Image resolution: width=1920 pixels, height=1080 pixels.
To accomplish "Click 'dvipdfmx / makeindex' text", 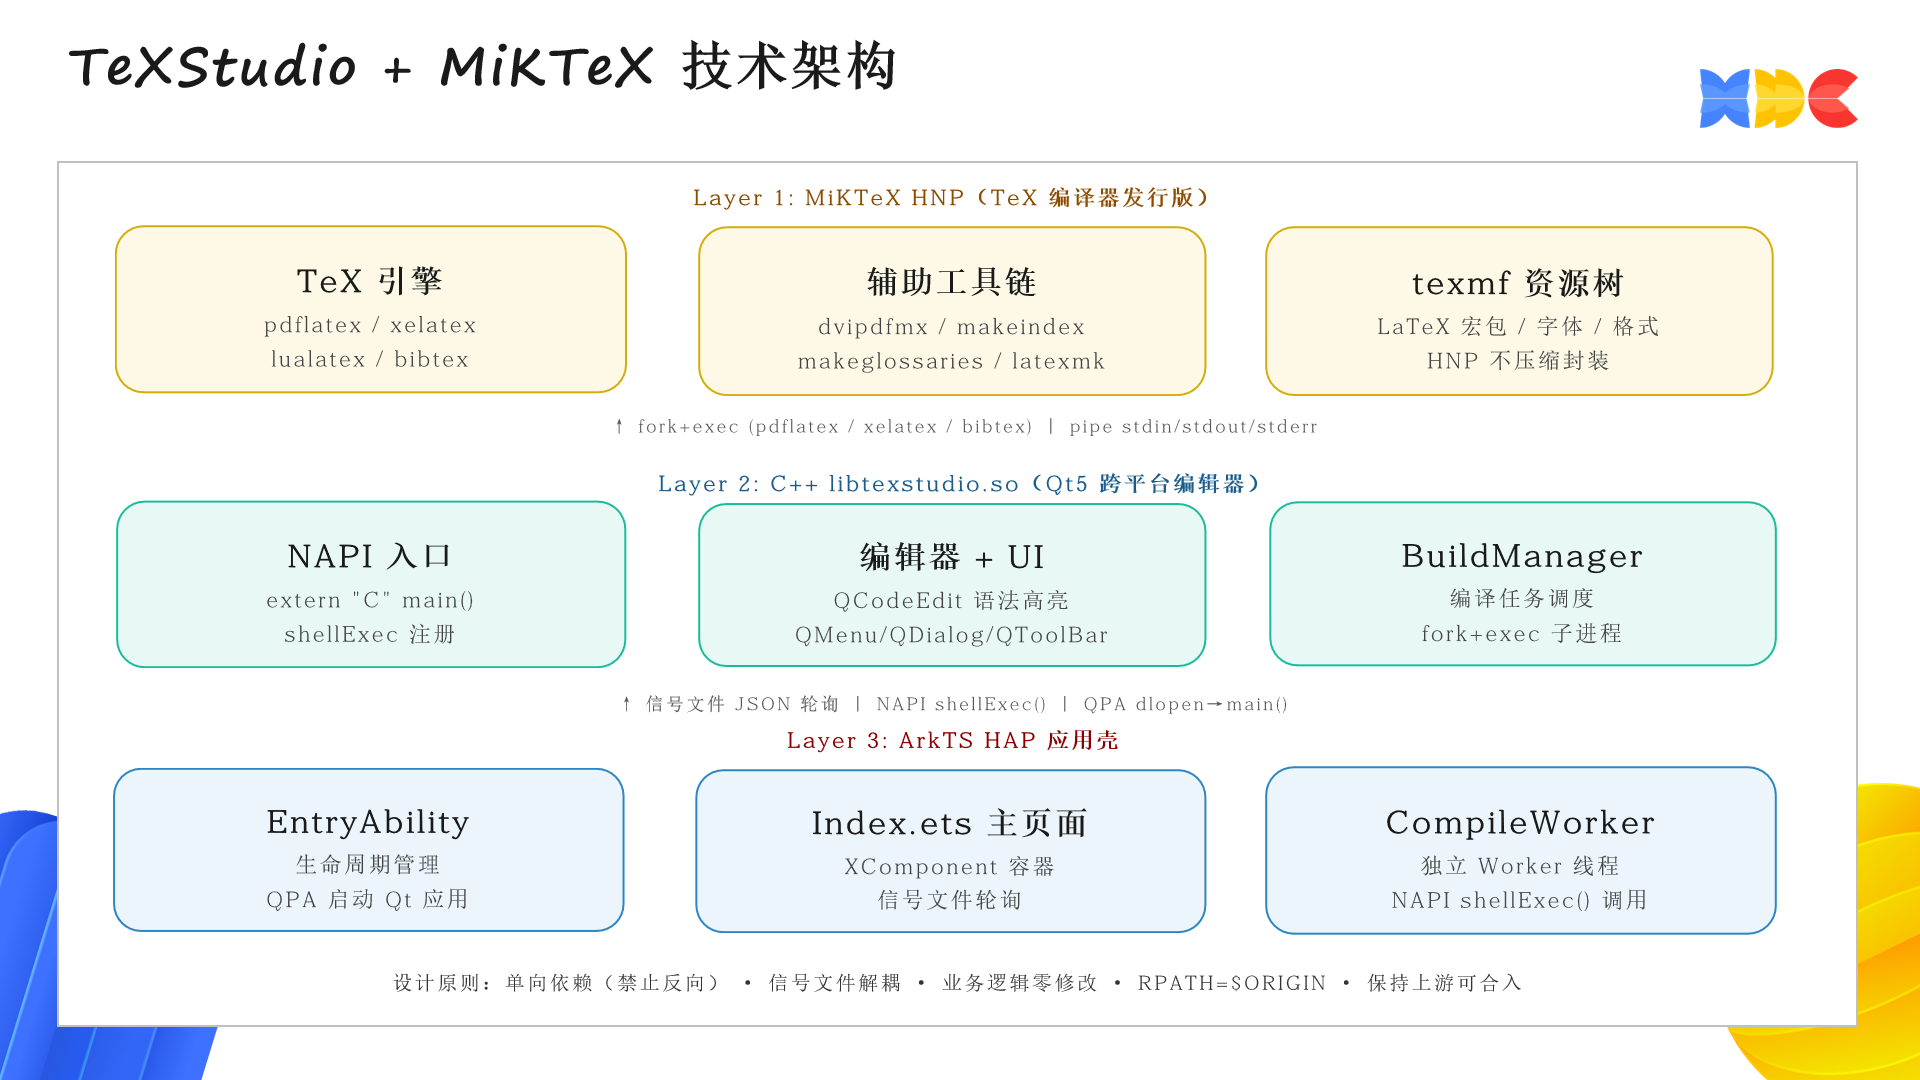I will point(952,327).
